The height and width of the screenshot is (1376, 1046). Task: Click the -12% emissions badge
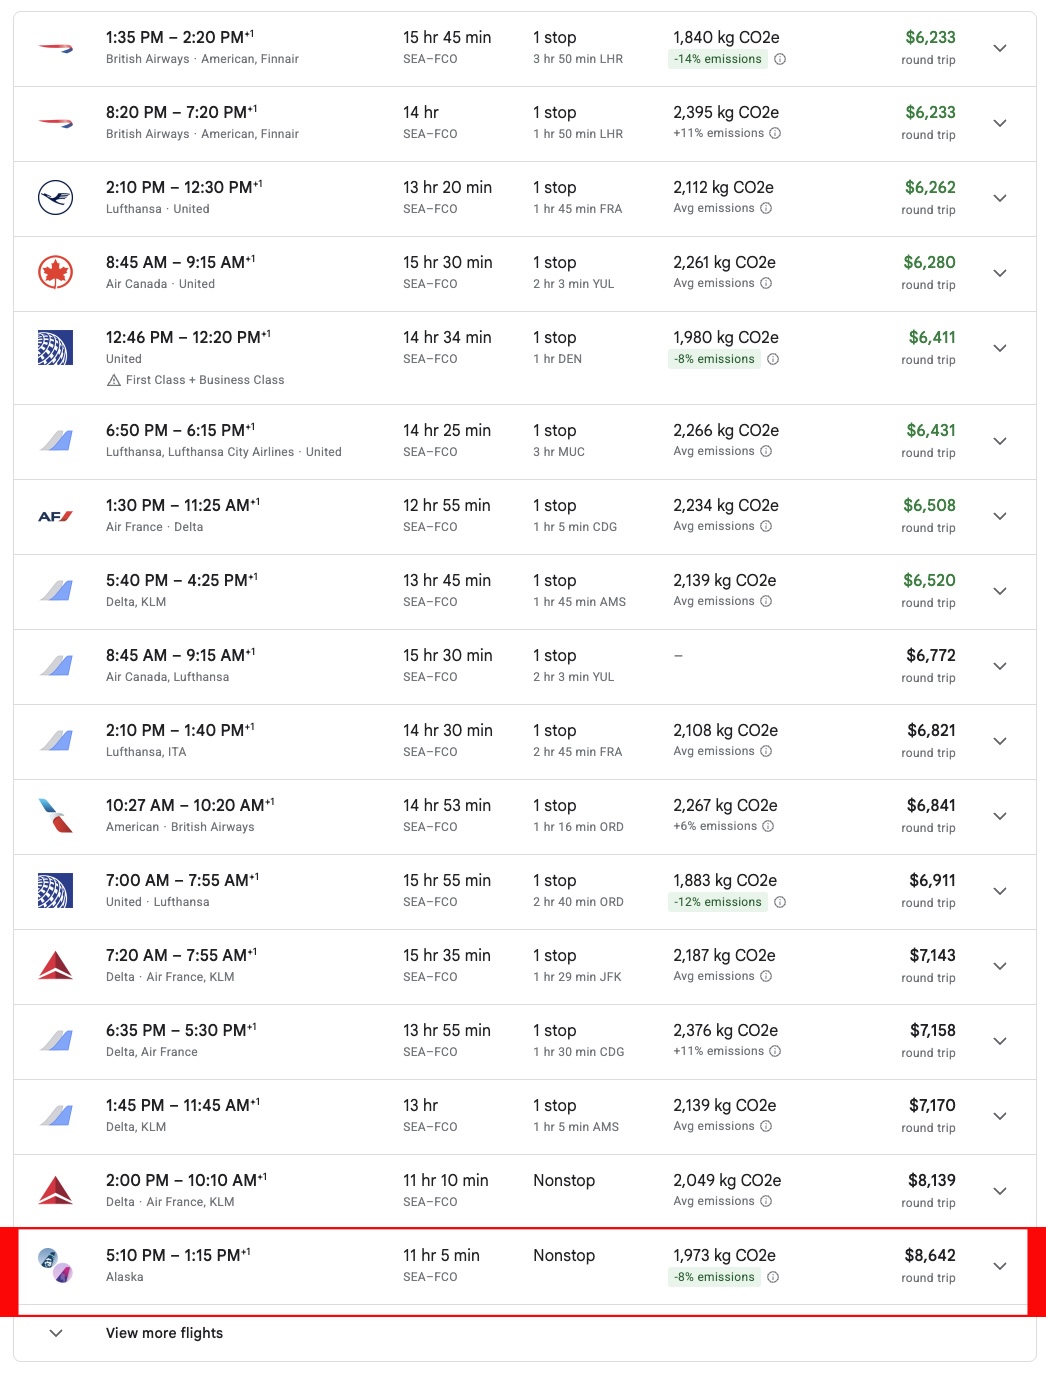point(718,902)
